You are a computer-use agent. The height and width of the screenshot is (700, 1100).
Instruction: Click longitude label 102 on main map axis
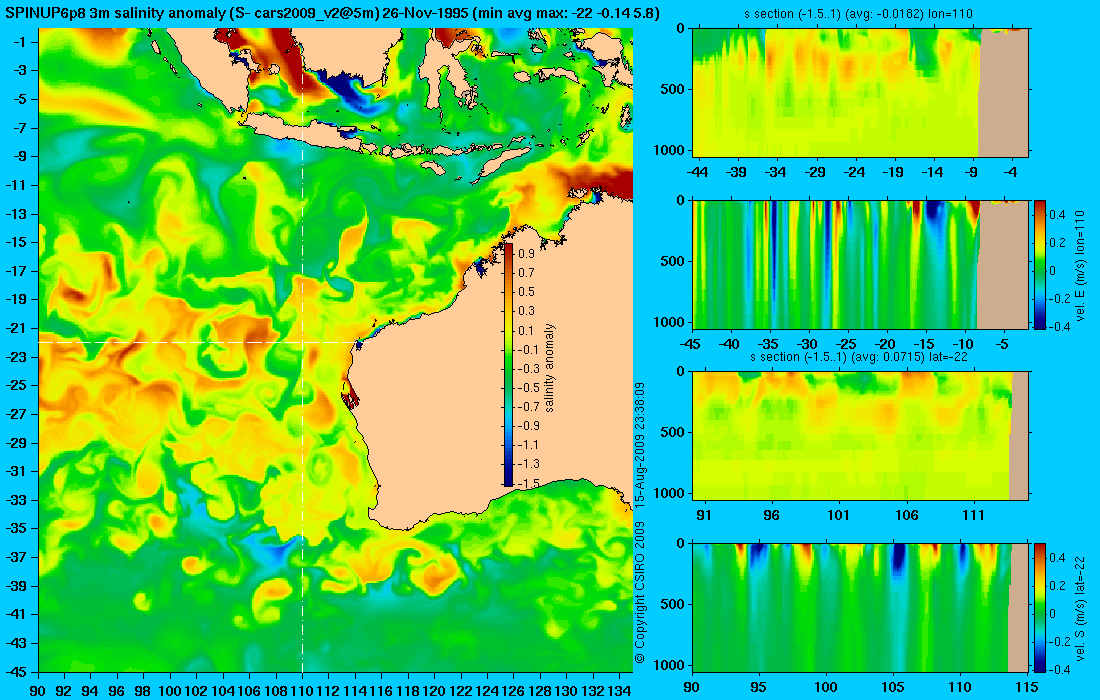click(196, 691)
